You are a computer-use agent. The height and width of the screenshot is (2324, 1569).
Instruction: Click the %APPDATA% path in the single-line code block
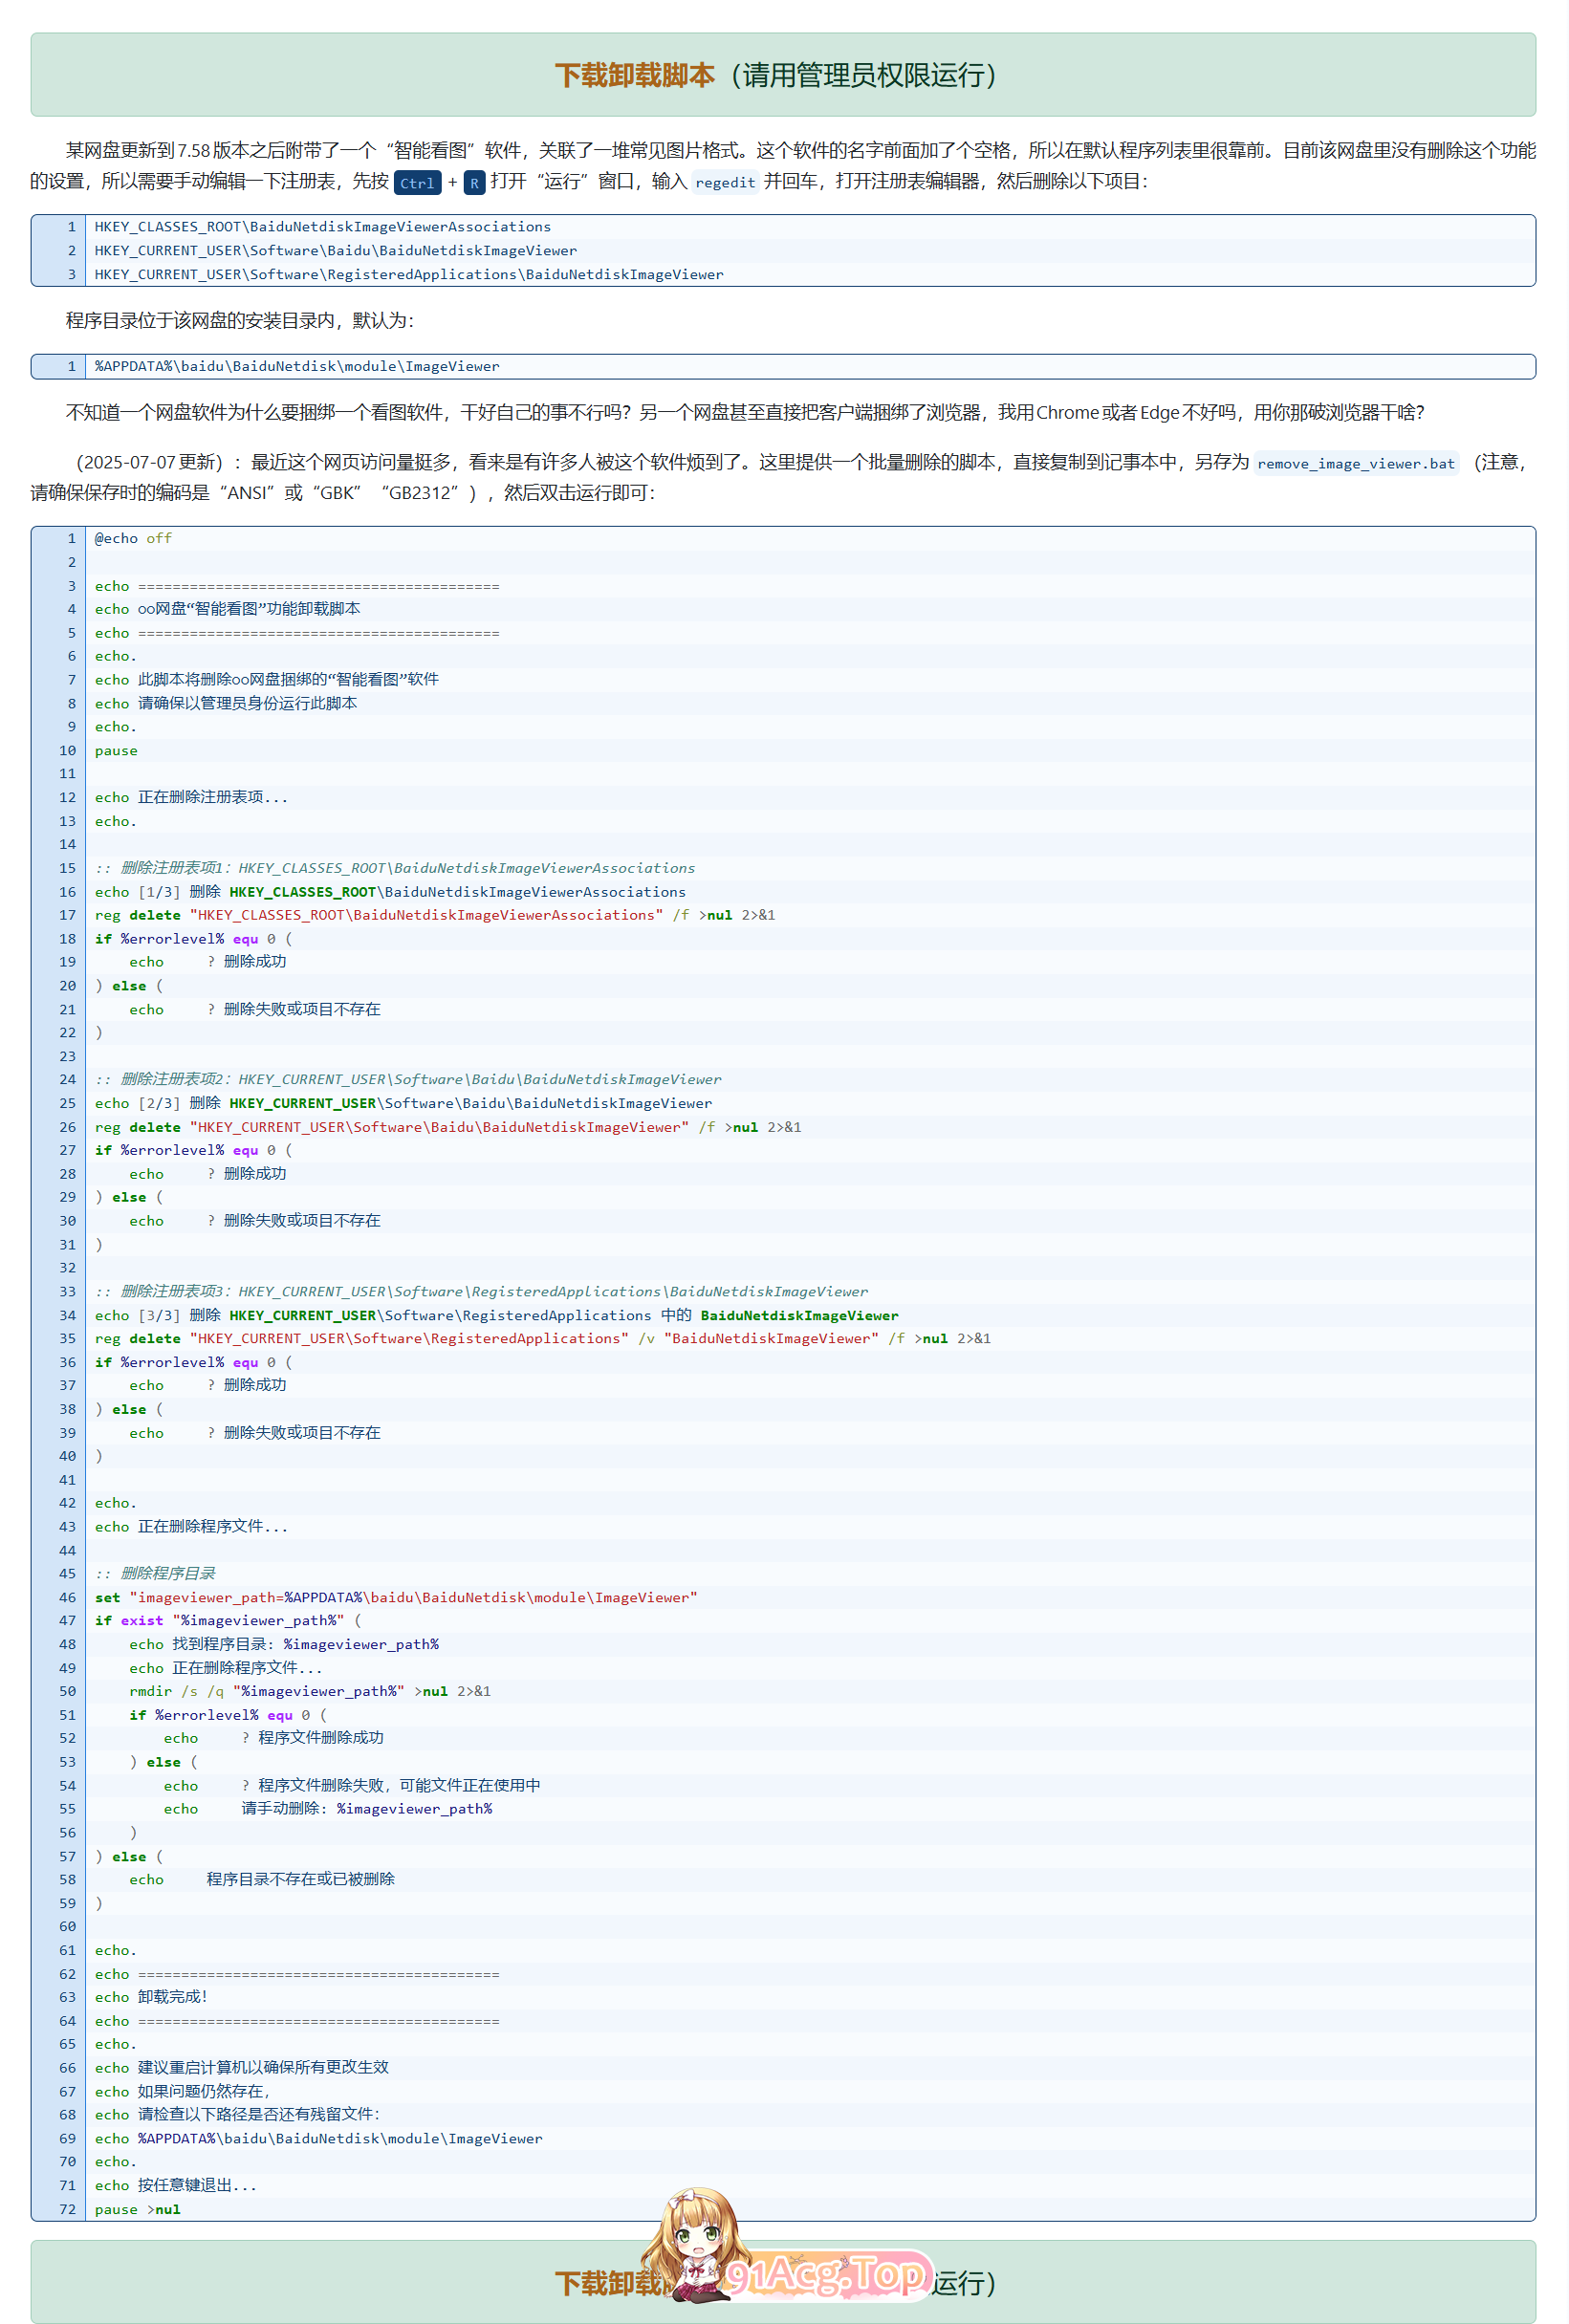click(x=297, y=367)
